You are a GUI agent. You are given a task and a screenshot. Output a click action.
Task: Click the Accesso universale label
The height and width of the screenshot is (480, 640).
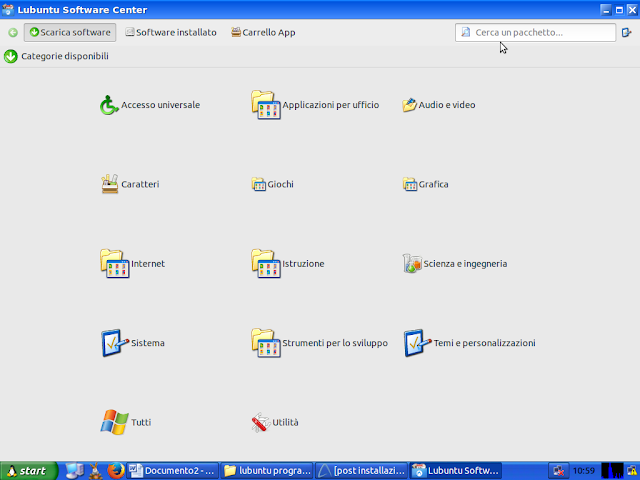[160, 105]
